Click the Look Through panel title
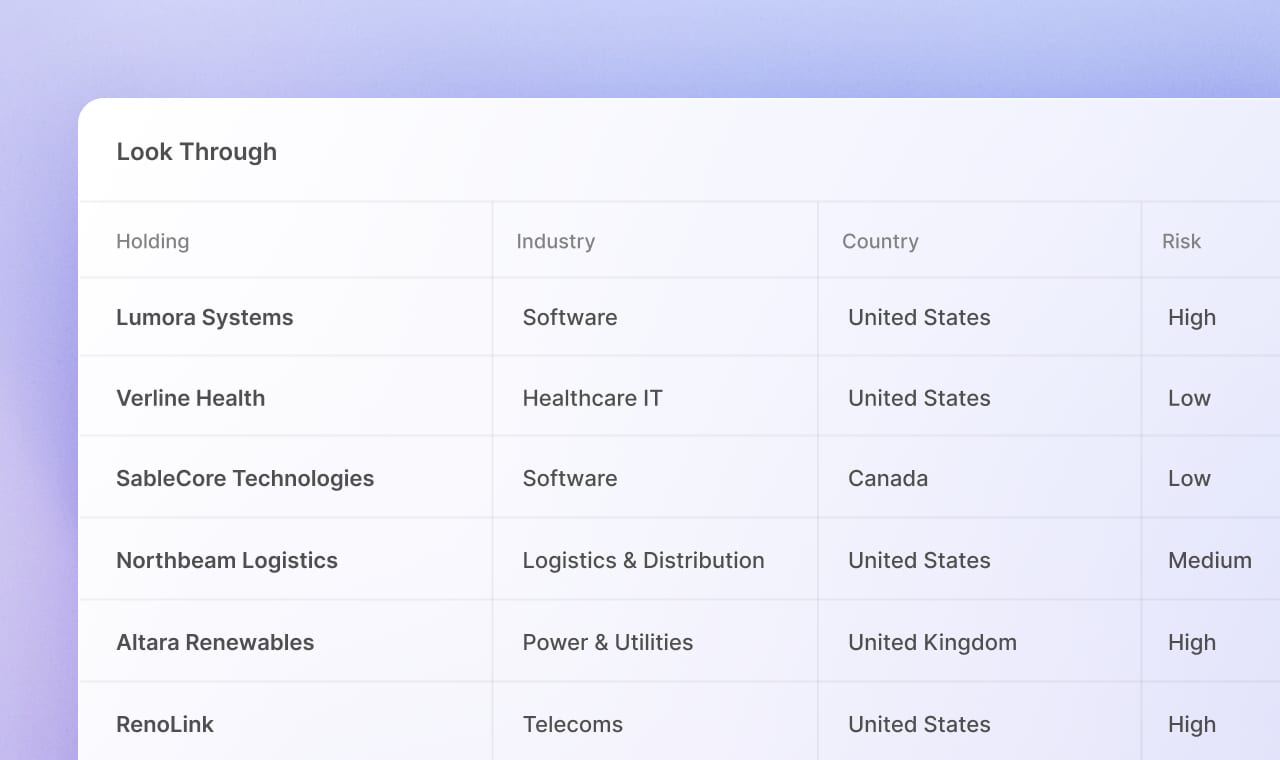Viewport: 1280px width, 760px height. [196, 152]
